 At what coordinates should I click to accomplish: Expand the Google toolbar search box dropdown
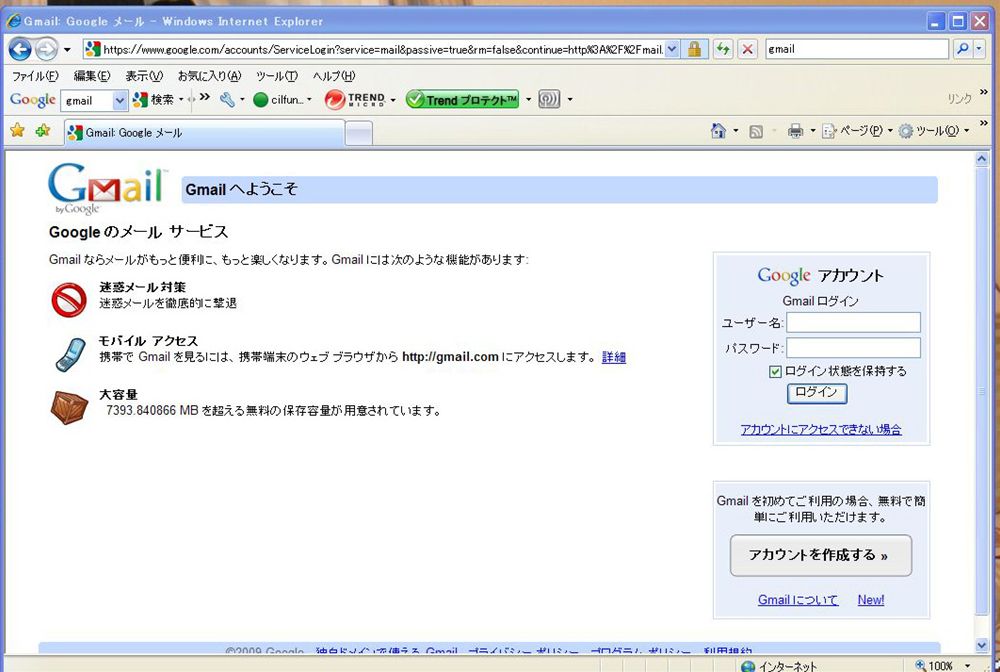[x=120, y=100]
